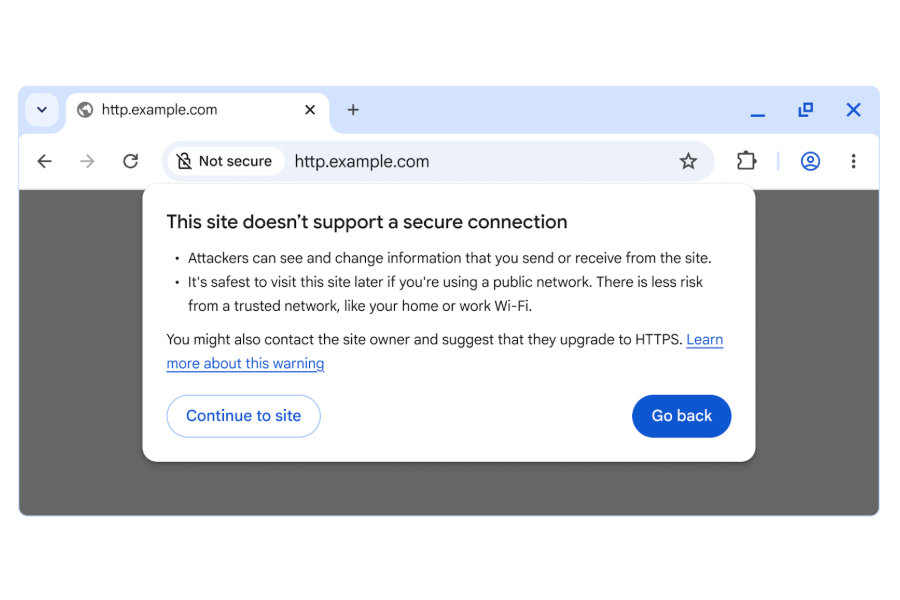The height and width of the screenshot is (600, 900).
Task: Open the tab search chevron dropdown
Action: click(x=41, y=110)
